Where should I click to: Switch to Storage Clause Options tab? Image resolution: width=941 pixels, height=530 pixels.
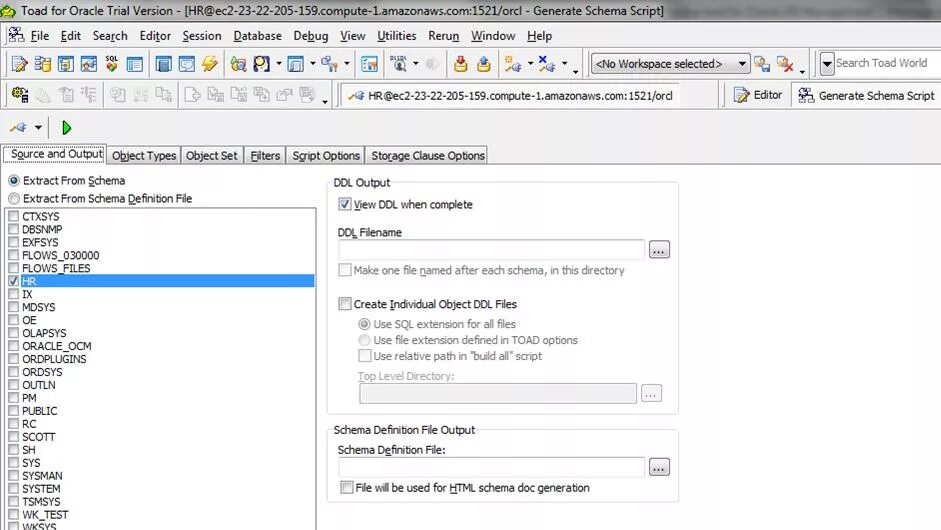coord(427,155)
